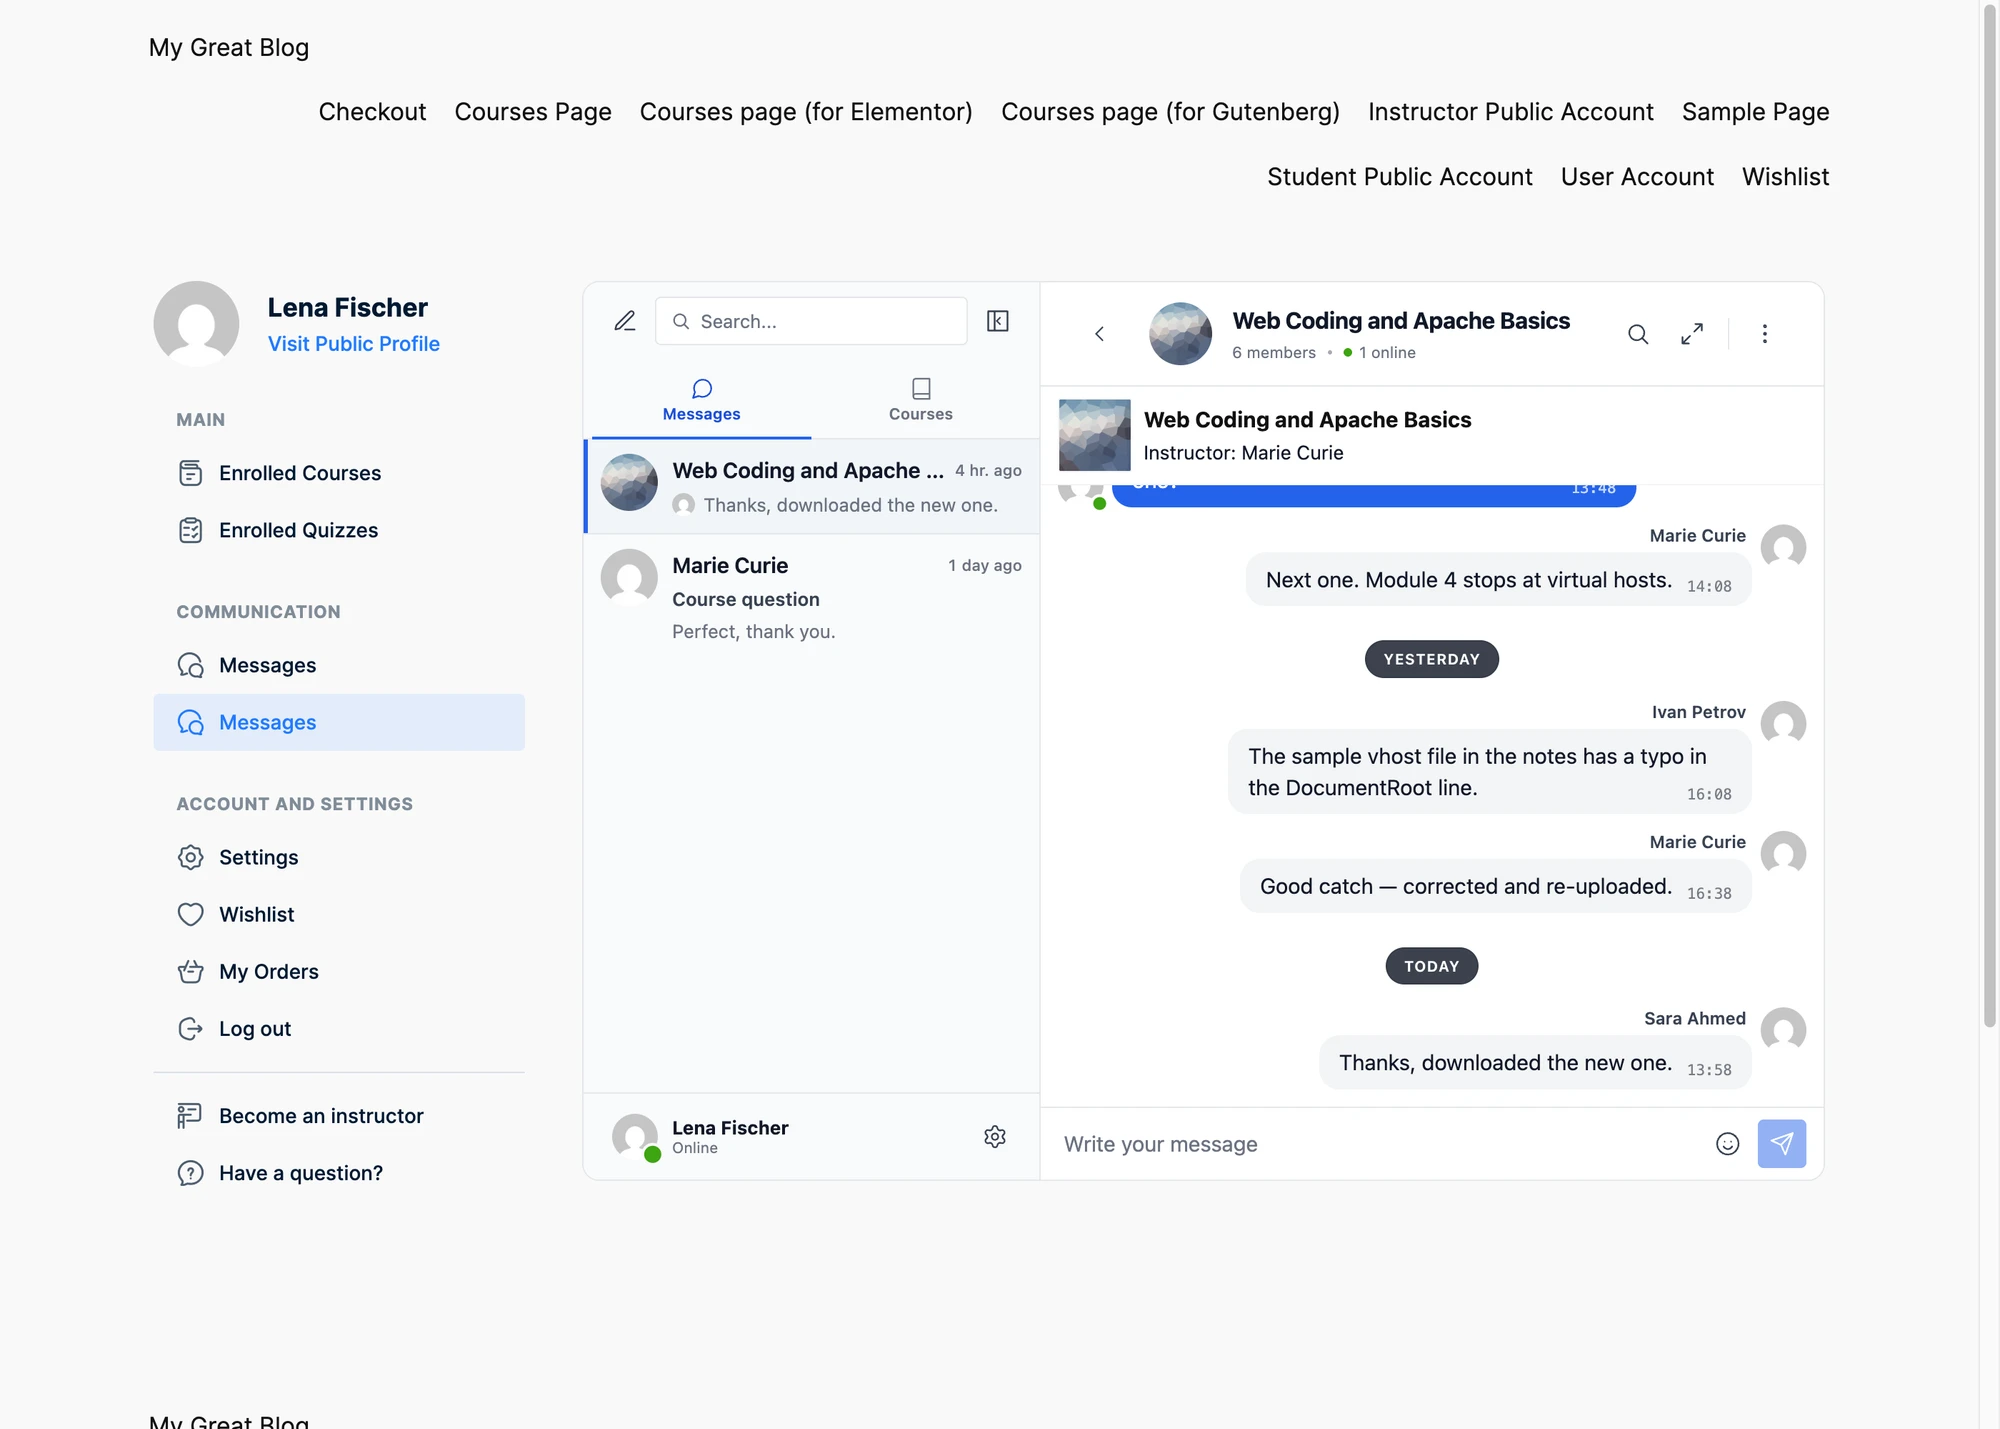Select Web Coding and Apache conversation
Image resolution: width=2000 pixels, height=1429 pixels.
tap(812, 486)
